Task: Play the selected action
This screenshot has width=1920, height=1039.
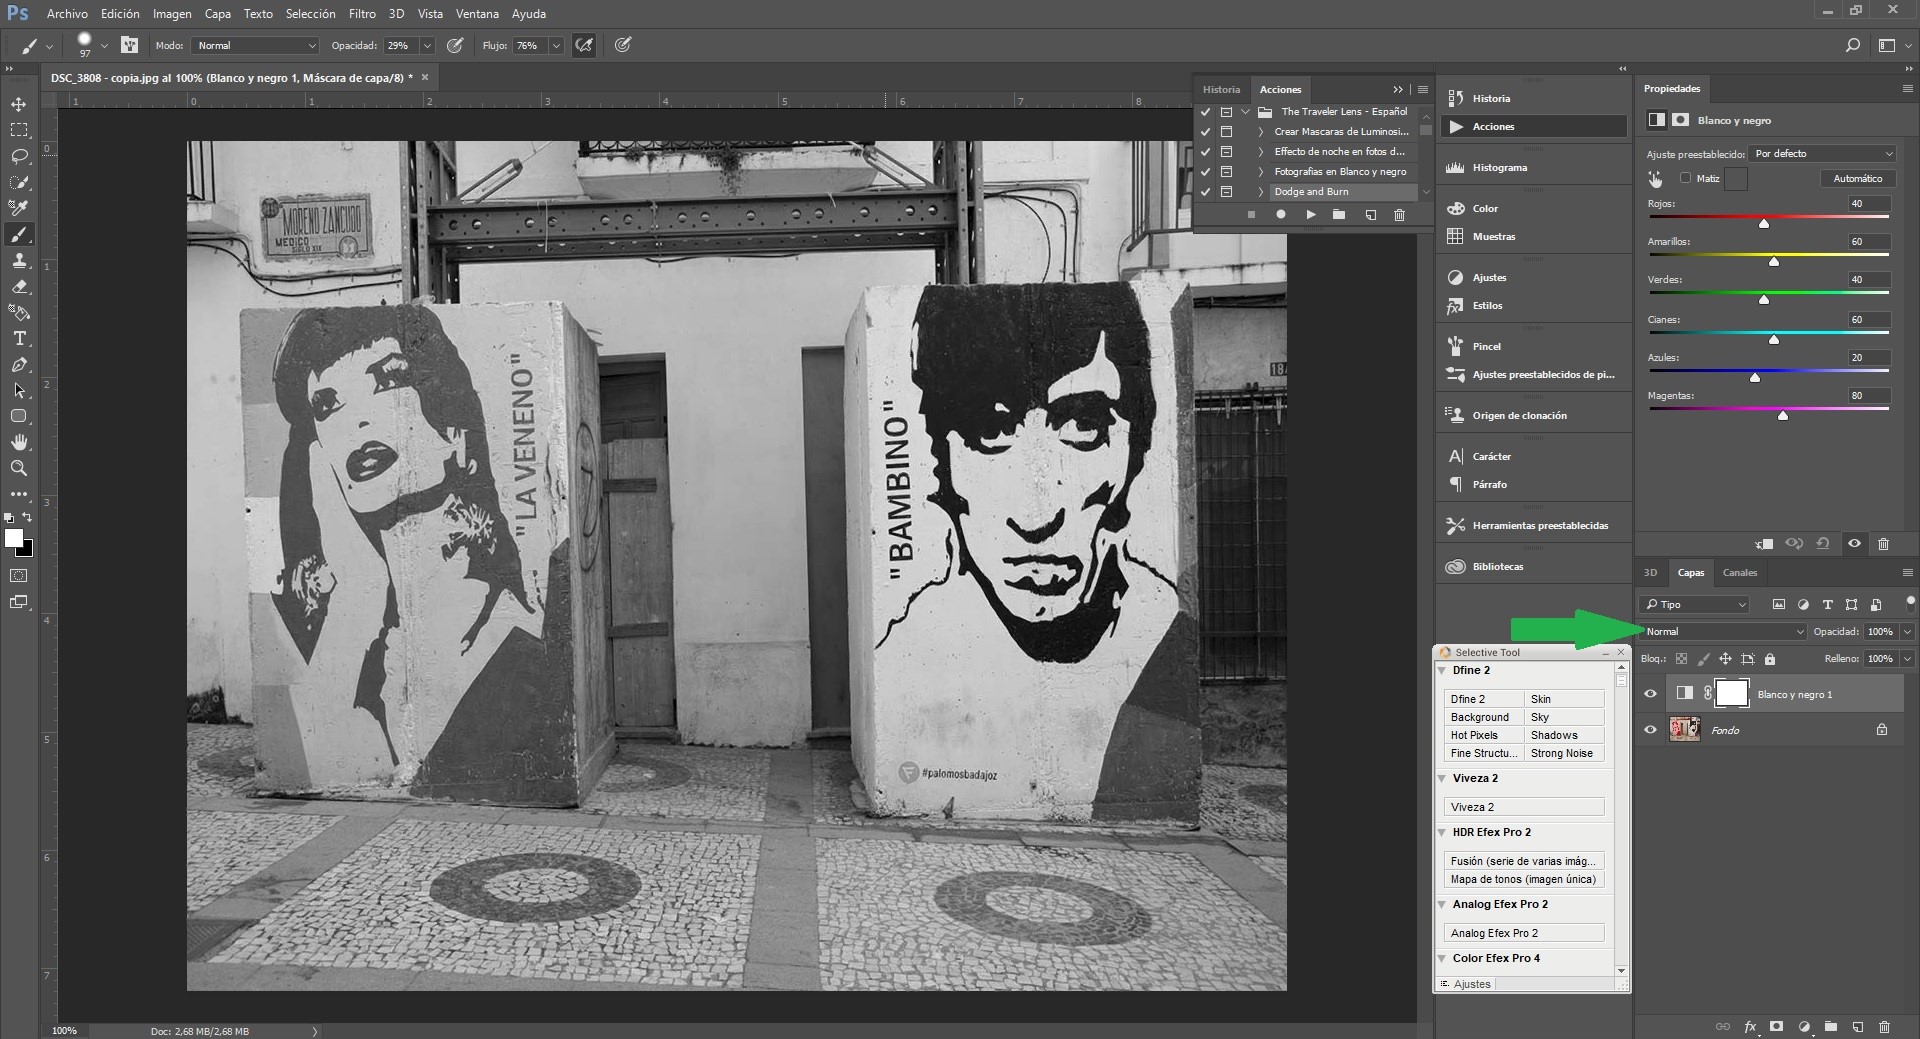Action: coord(1310,215)
